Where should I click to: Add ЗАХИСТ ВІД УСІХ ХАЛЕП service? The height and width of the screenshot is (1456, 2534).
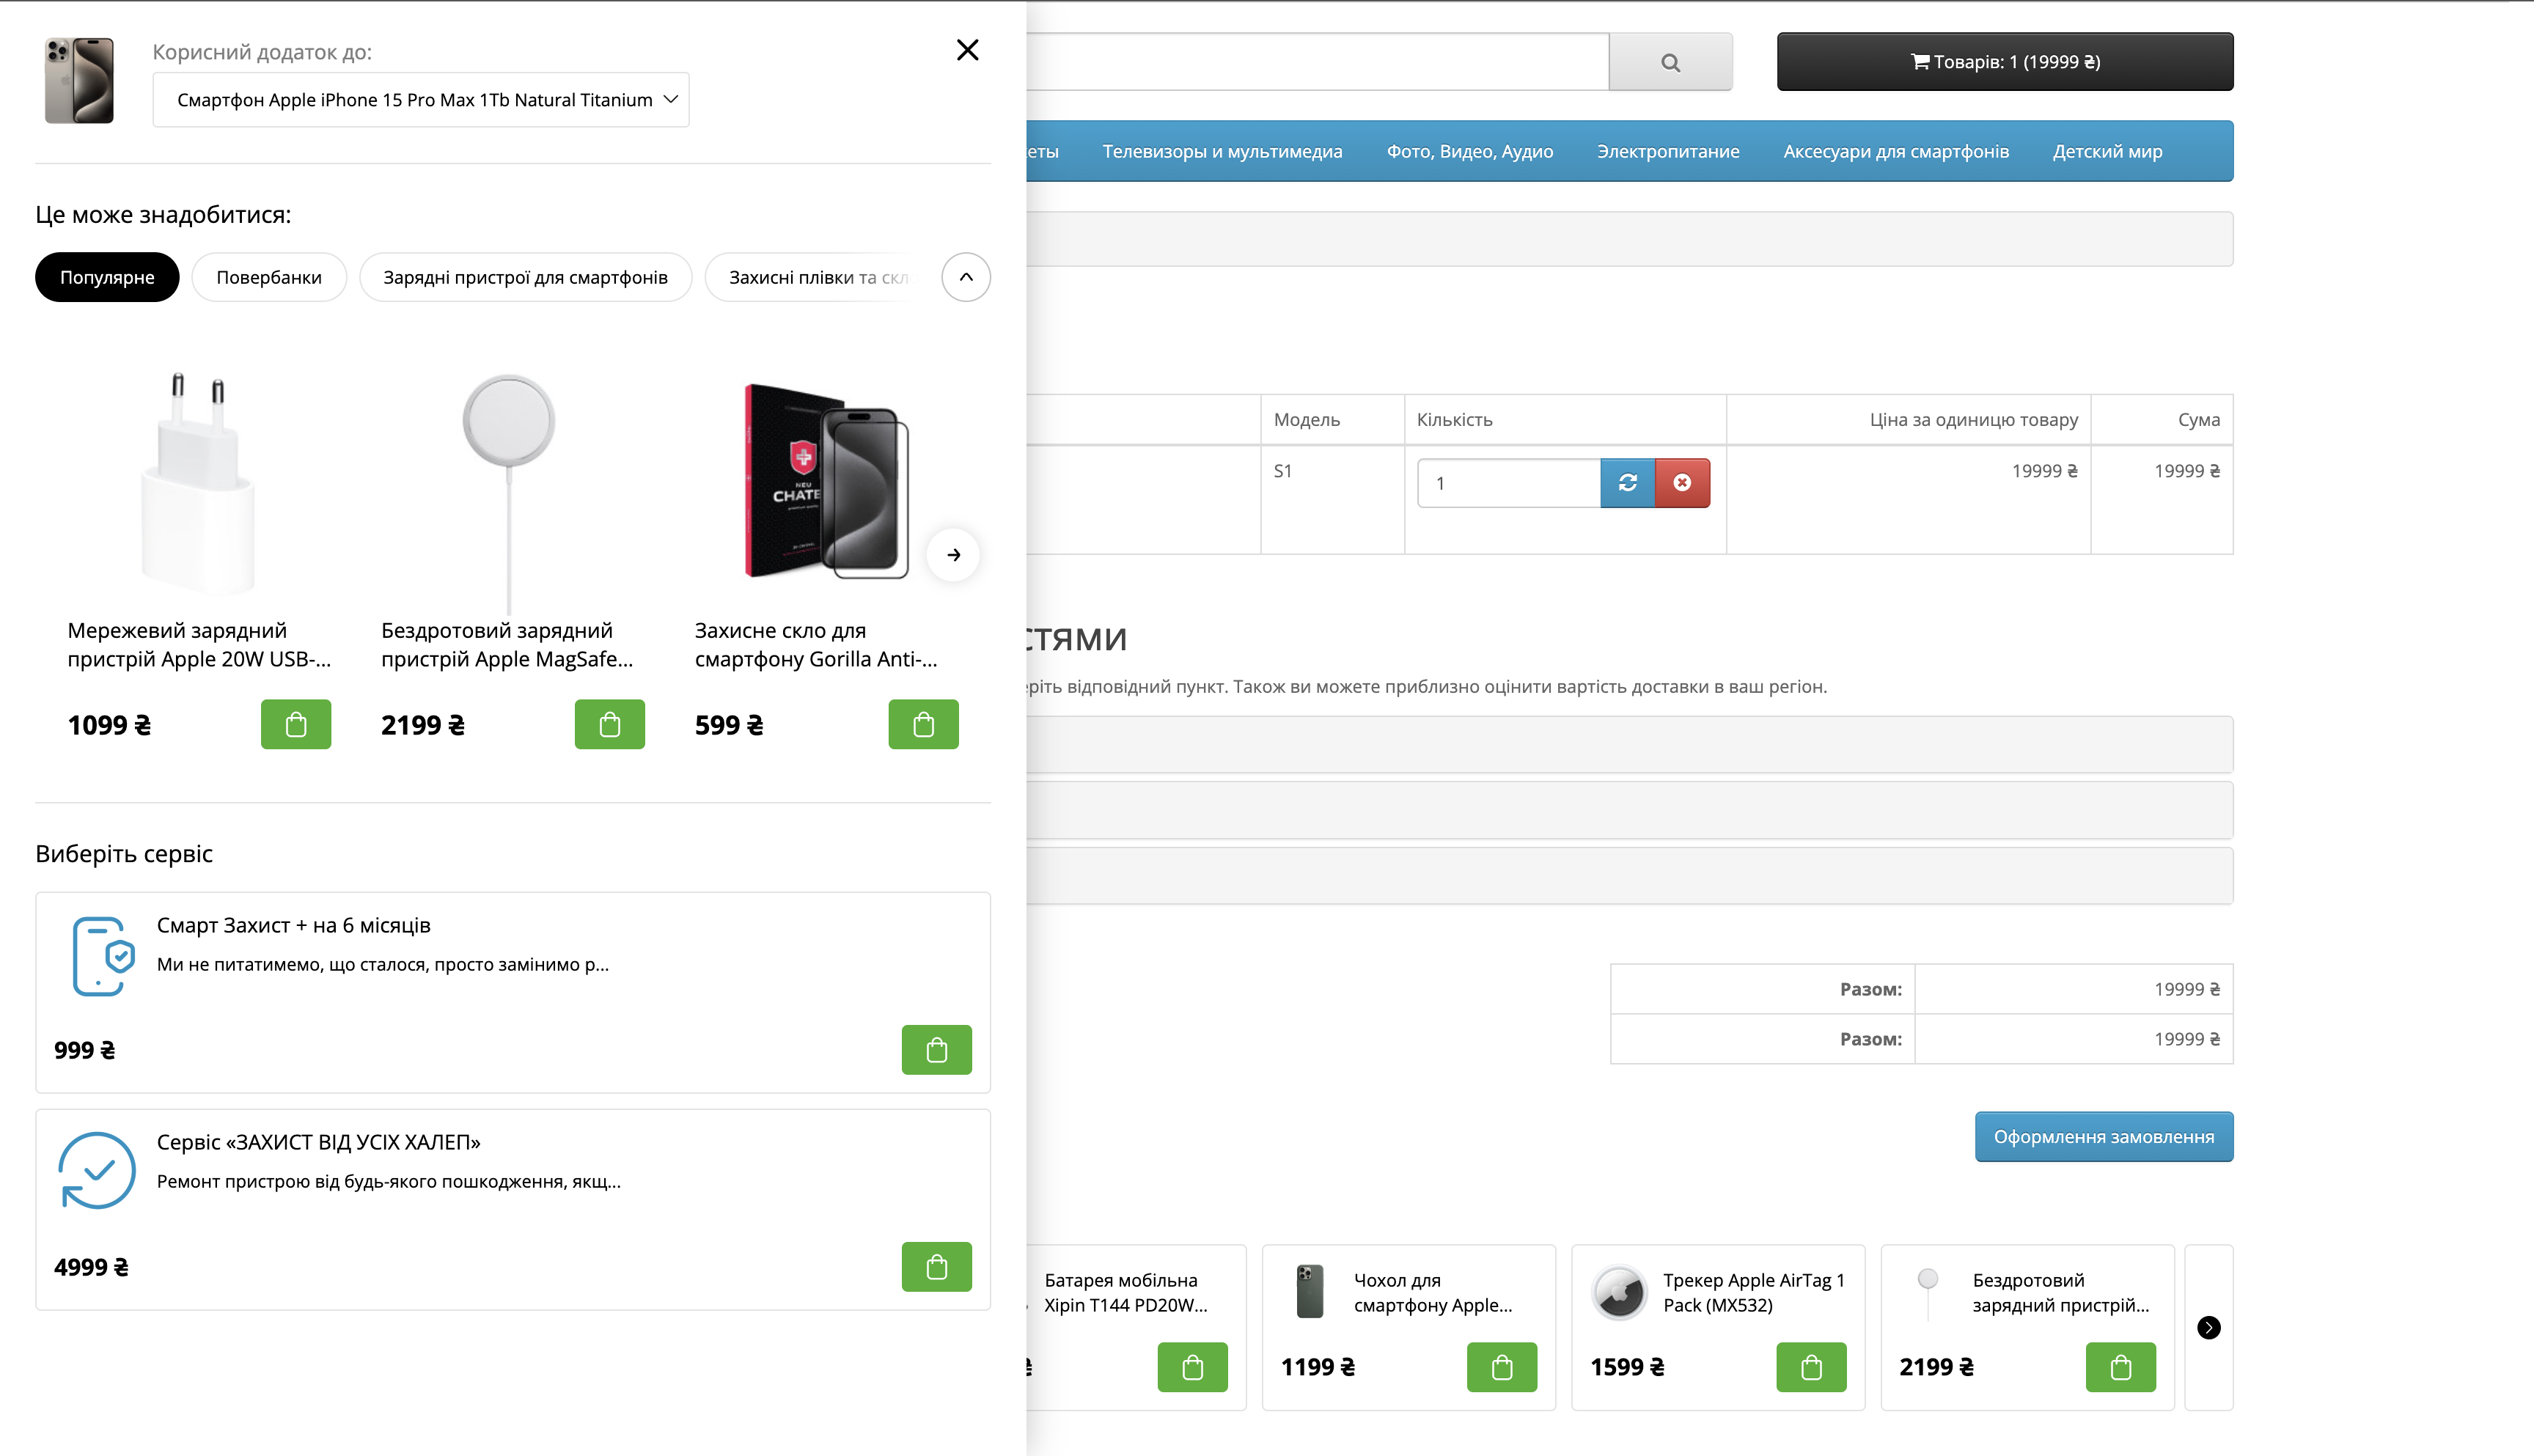(935, 1266)
